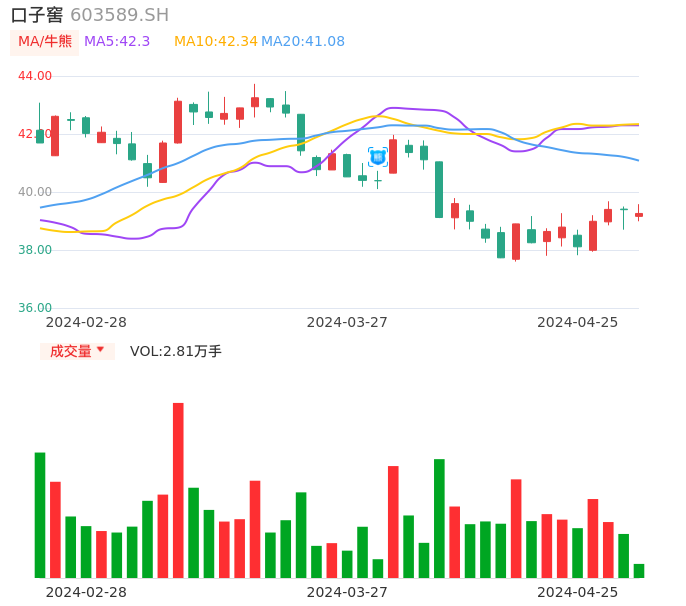The height and width of the screenshot is (606, 686).
Task: Click the first green volume bar on the left
Action: point(40,515)
